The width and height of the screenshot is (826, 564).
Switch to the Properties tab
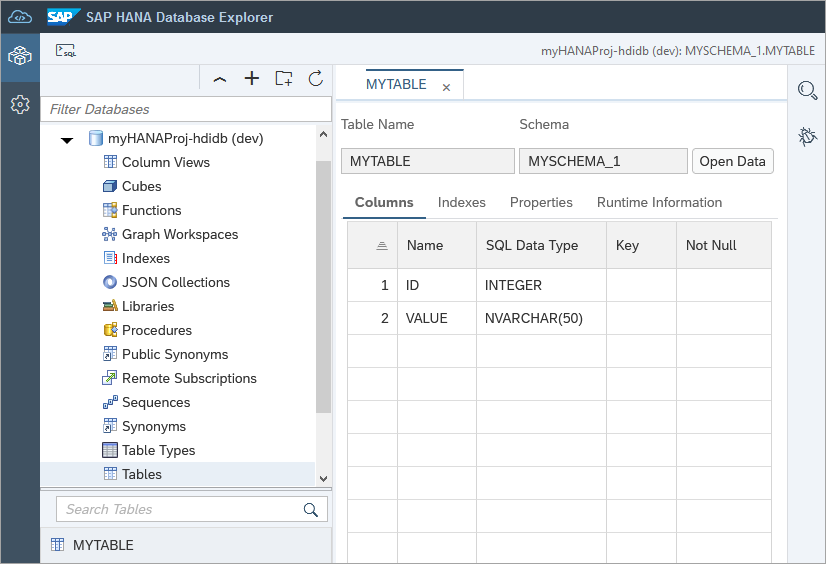click(541, 203)
